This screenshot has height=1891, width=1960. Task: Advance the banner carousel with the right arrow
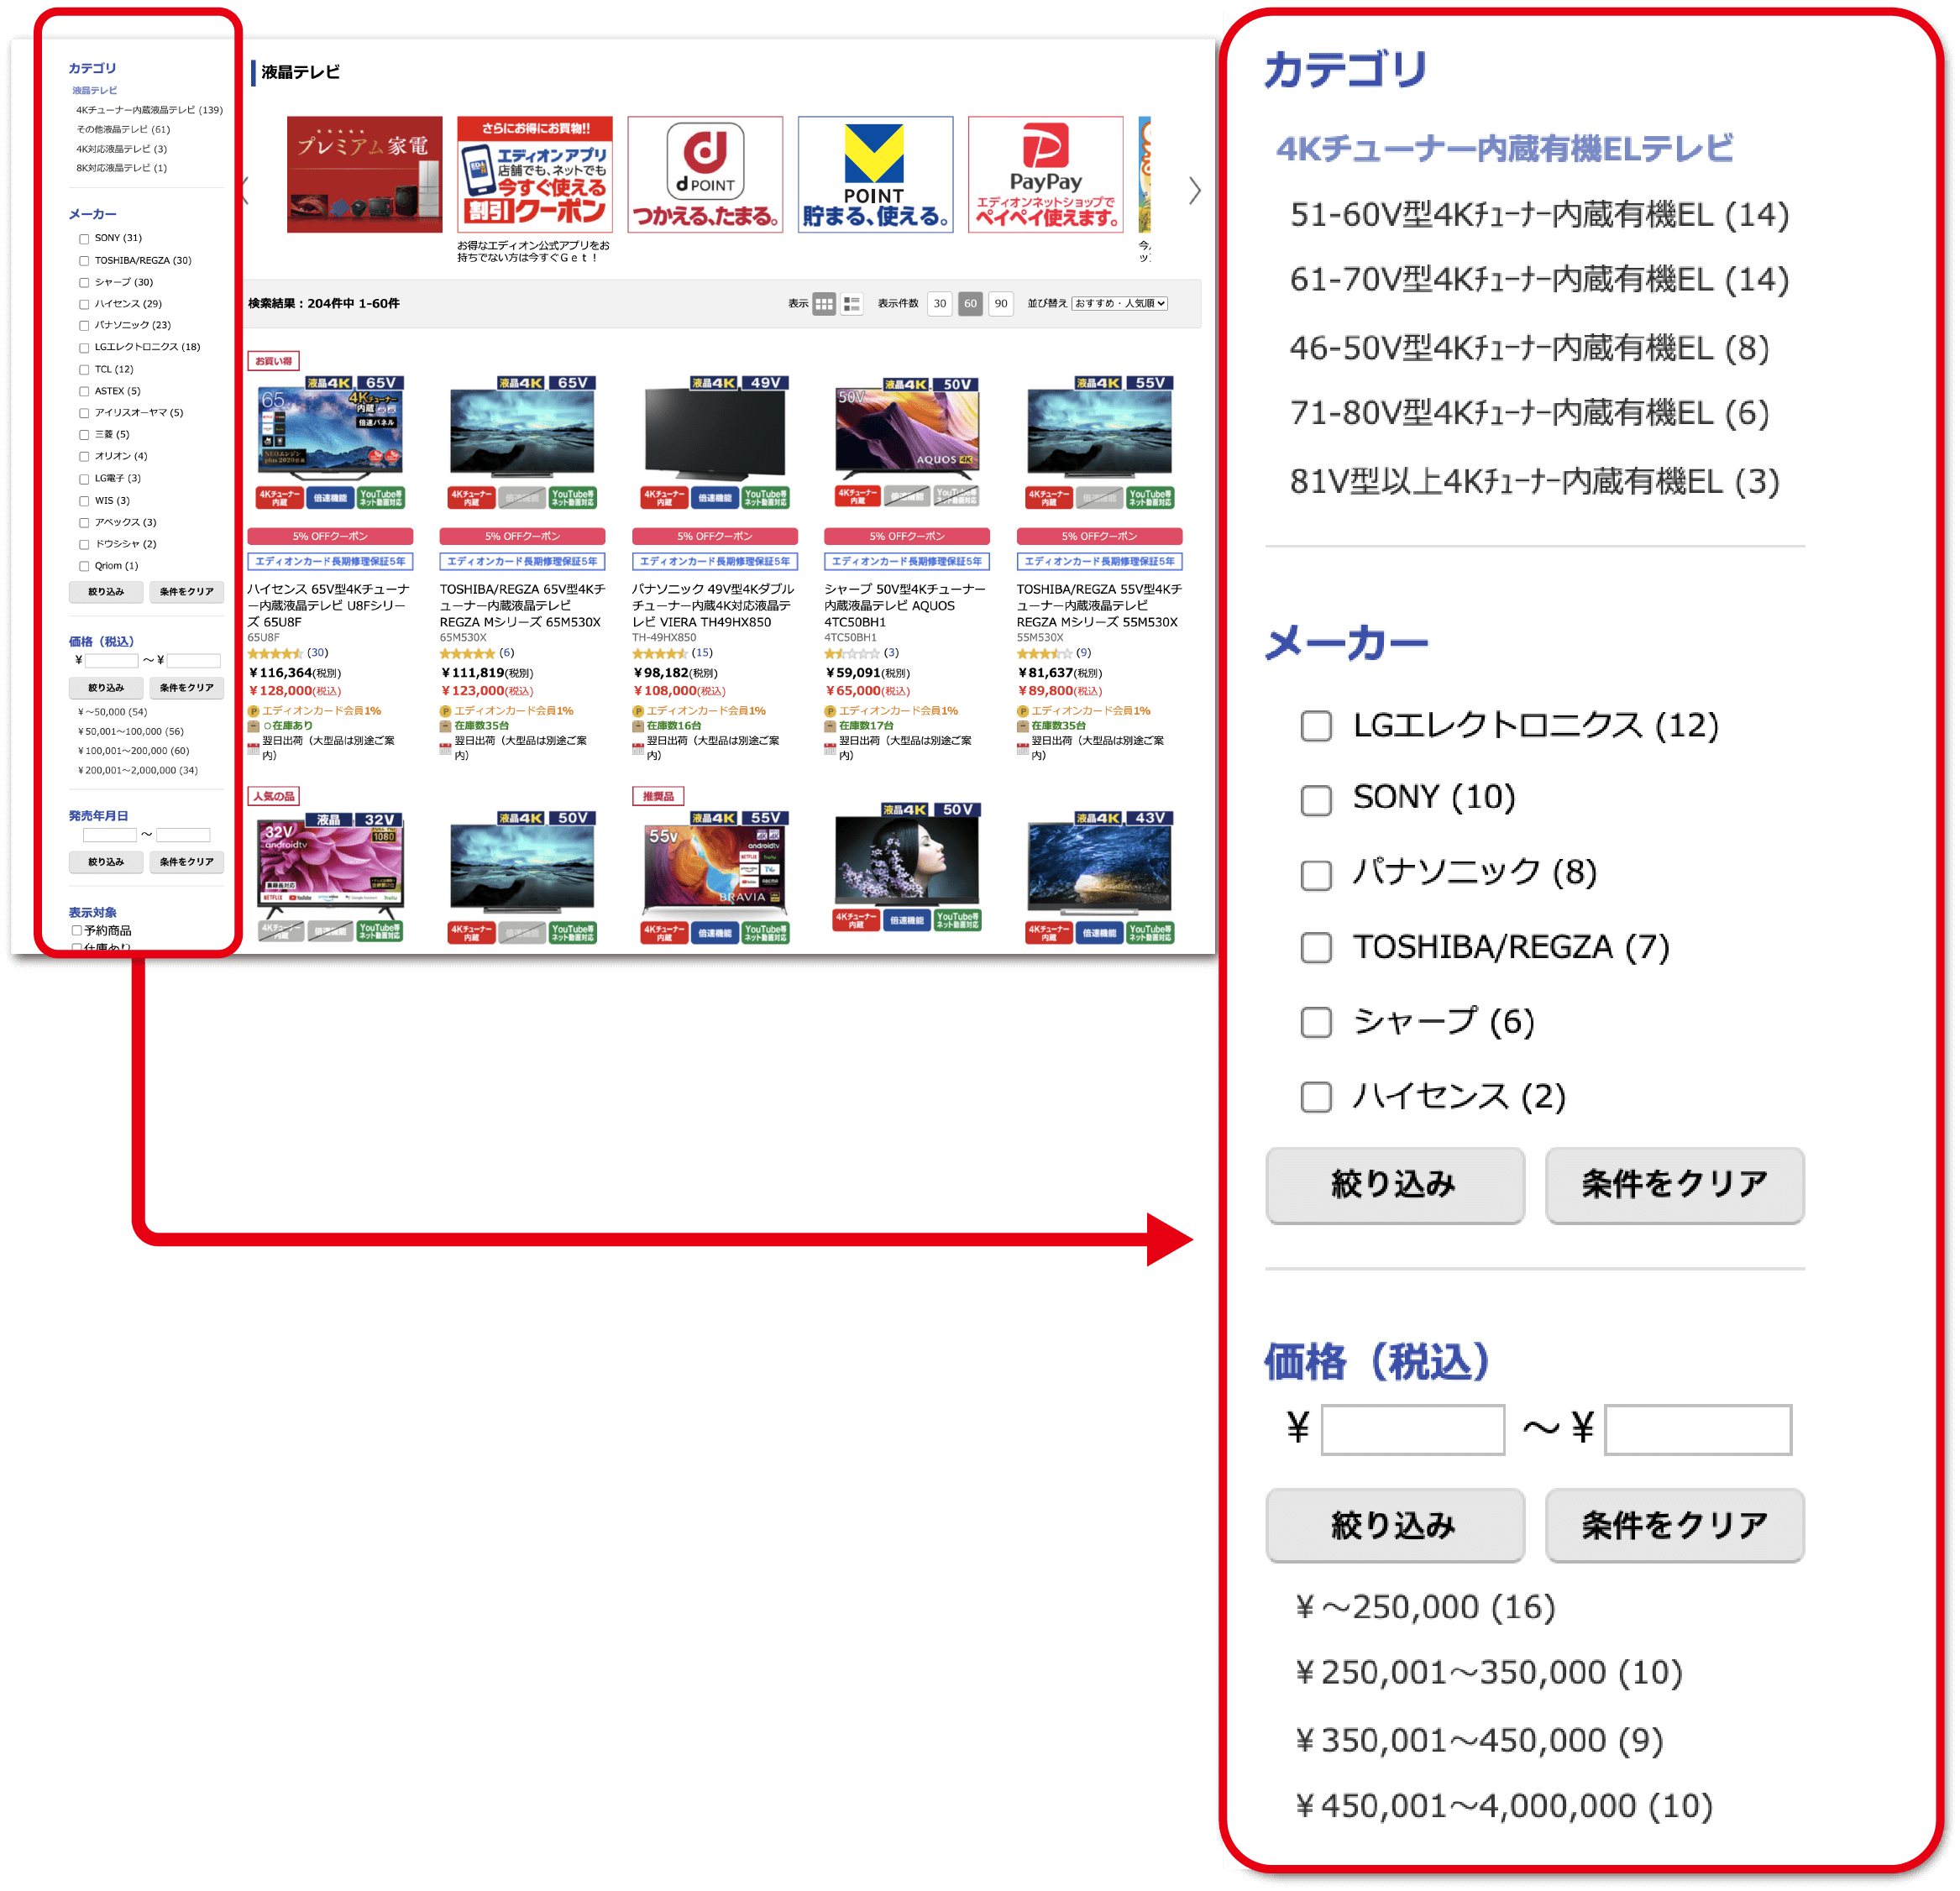(x=1196, y=191)
